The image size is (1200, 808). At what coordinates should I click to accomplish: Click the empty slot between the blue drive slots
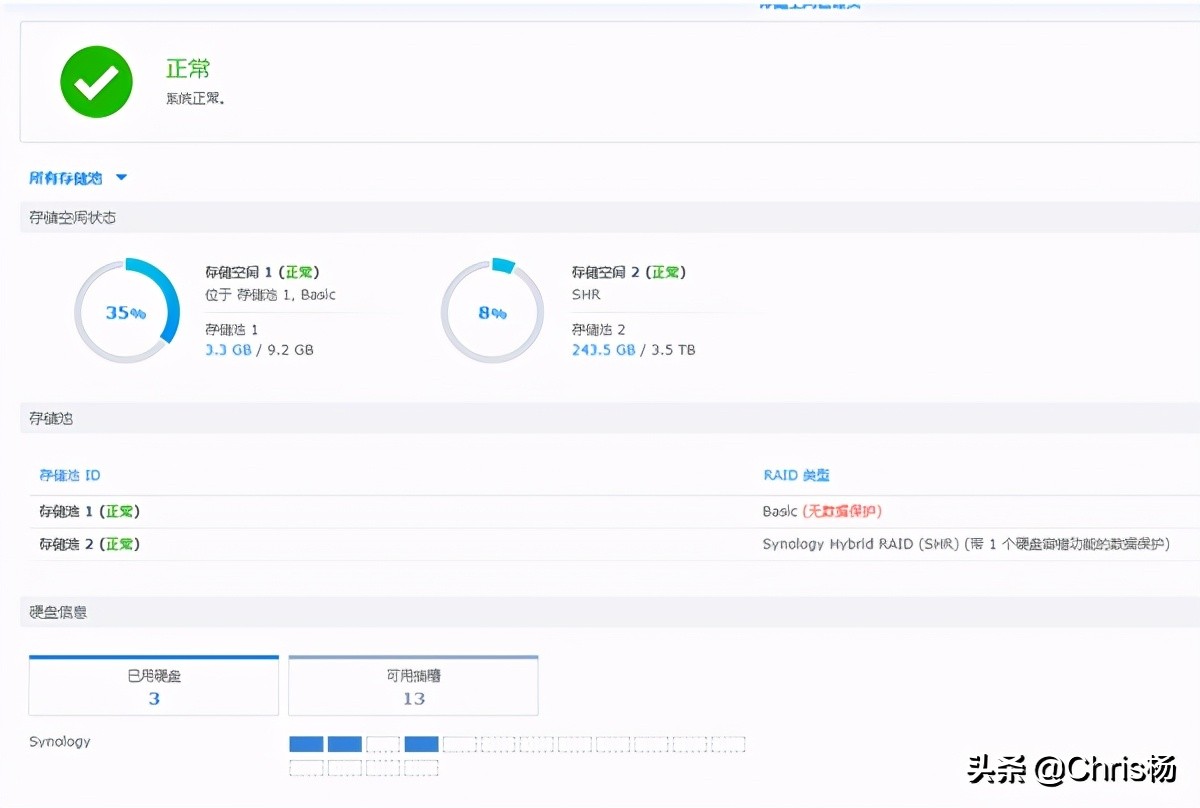(x=383, y=744)
